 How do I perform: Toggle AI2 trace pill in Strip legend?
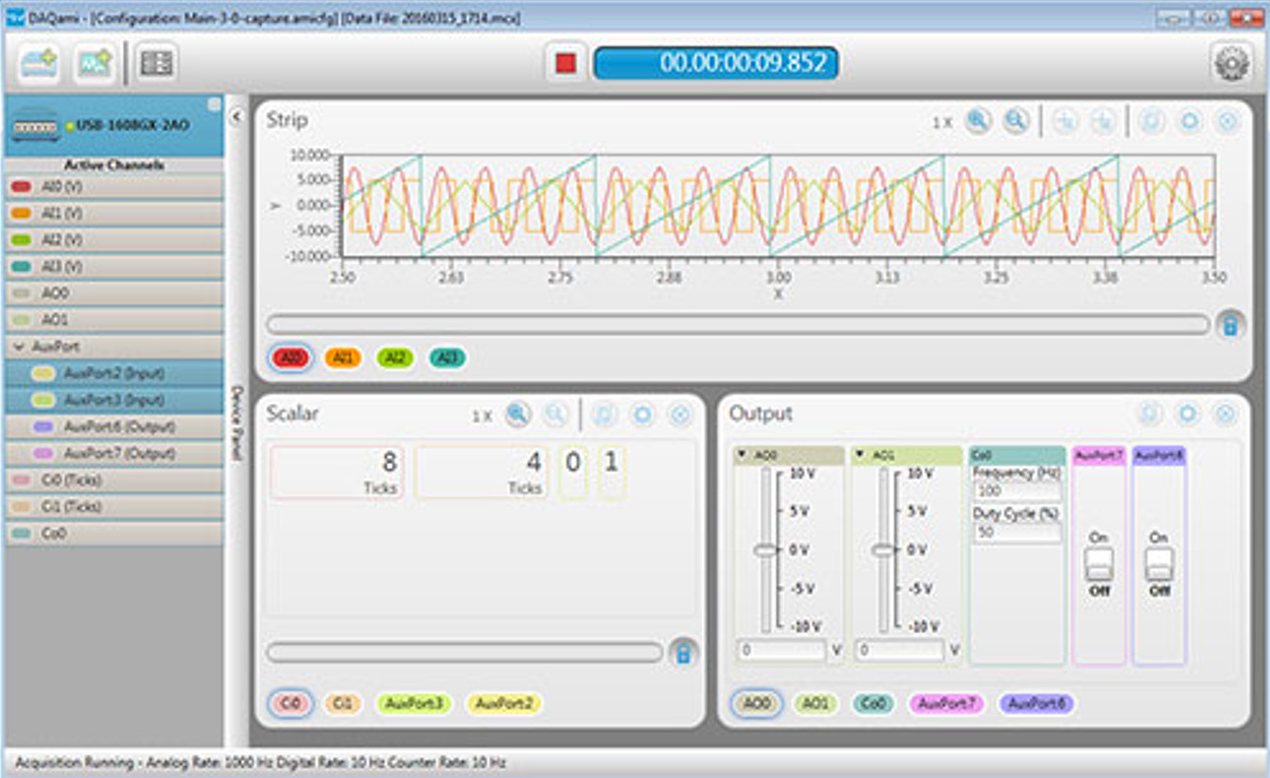395,358
